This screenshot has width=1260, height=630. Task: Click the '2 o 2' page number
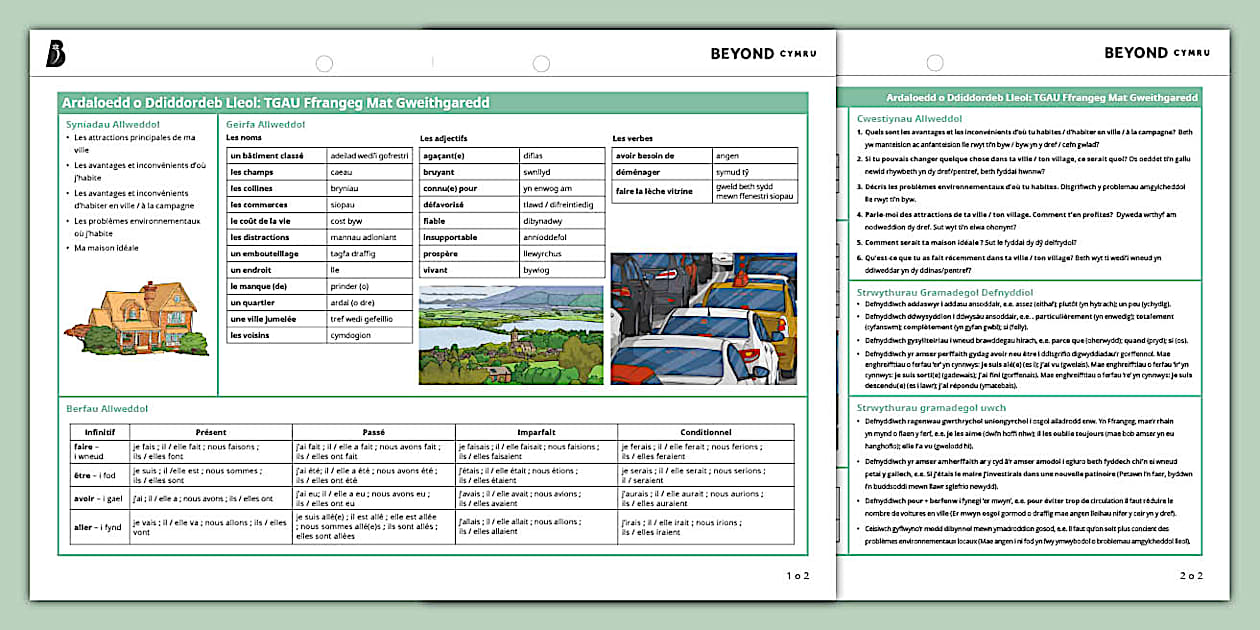[x=1191, y=575]
